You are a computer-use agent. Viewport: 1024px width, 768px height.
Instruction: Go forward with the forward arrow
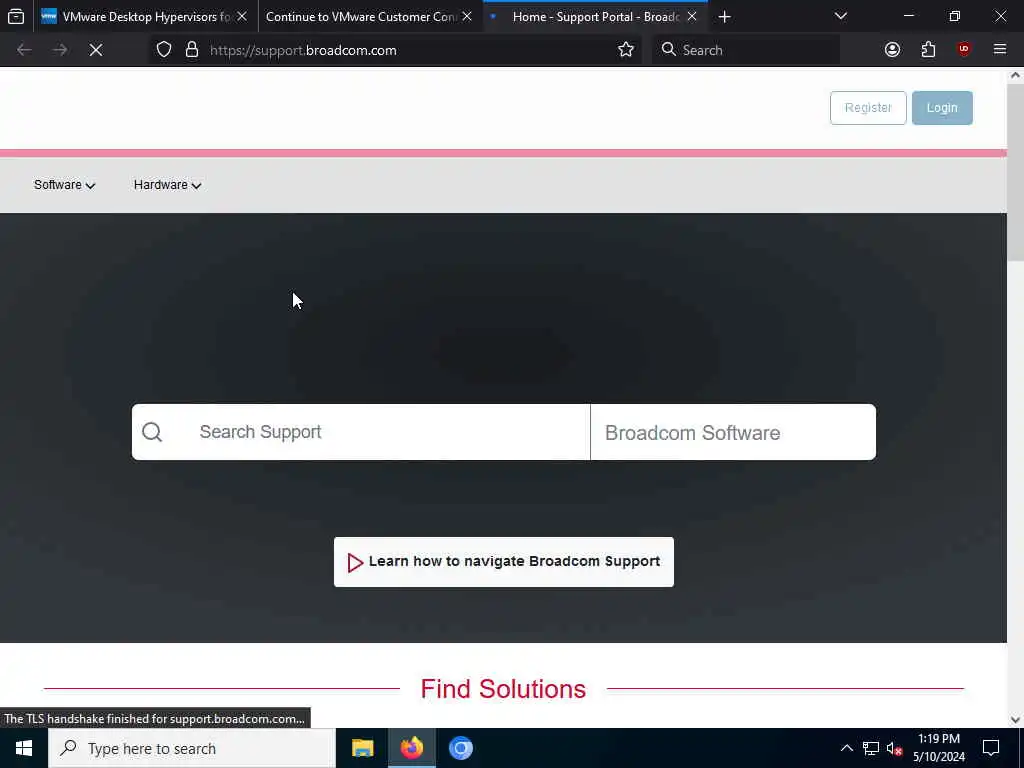pos(60,50)
